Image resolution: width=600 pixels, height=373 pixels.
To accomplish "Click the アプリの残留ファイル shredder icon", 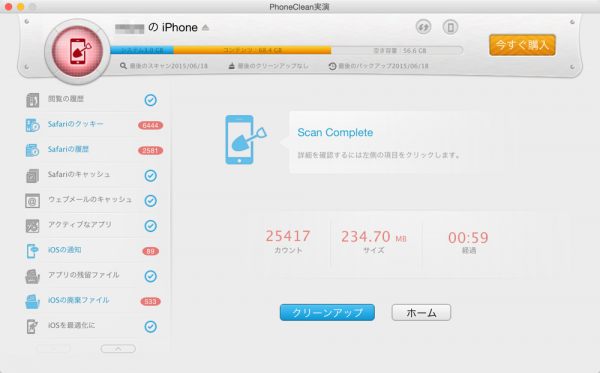I will [33, 276].
